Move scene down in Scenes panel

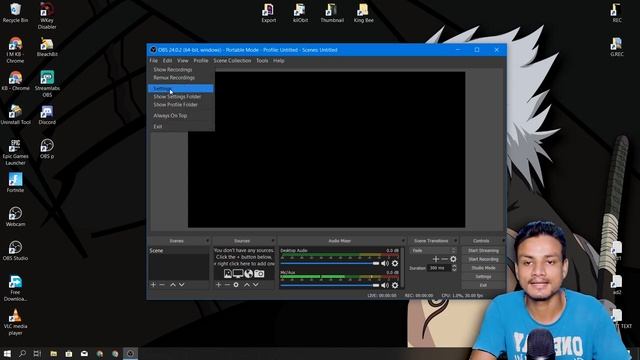coord(182,284)
